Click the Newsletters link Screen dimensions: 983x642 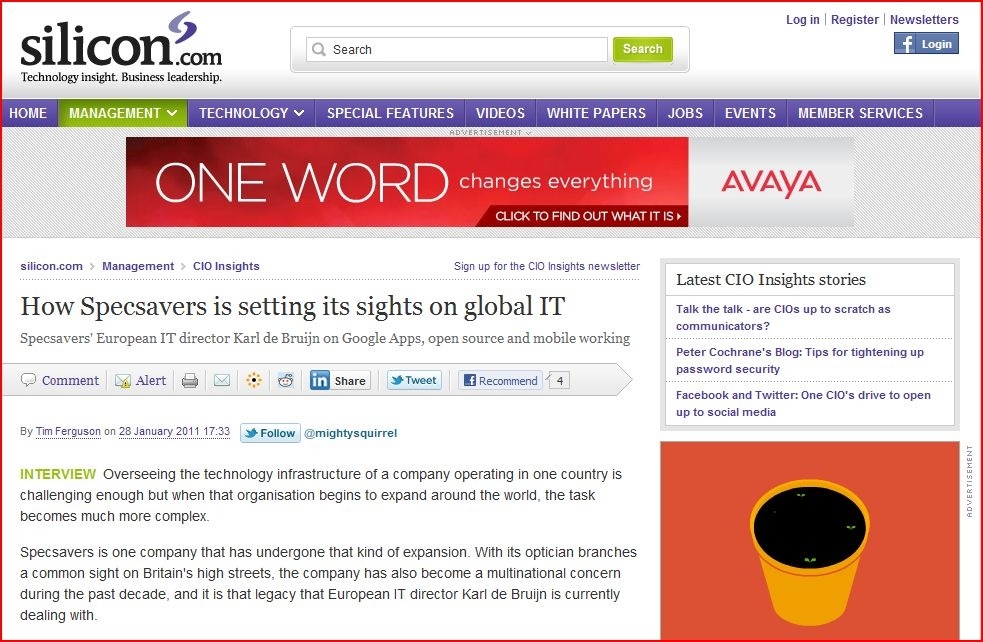point(924,19)
